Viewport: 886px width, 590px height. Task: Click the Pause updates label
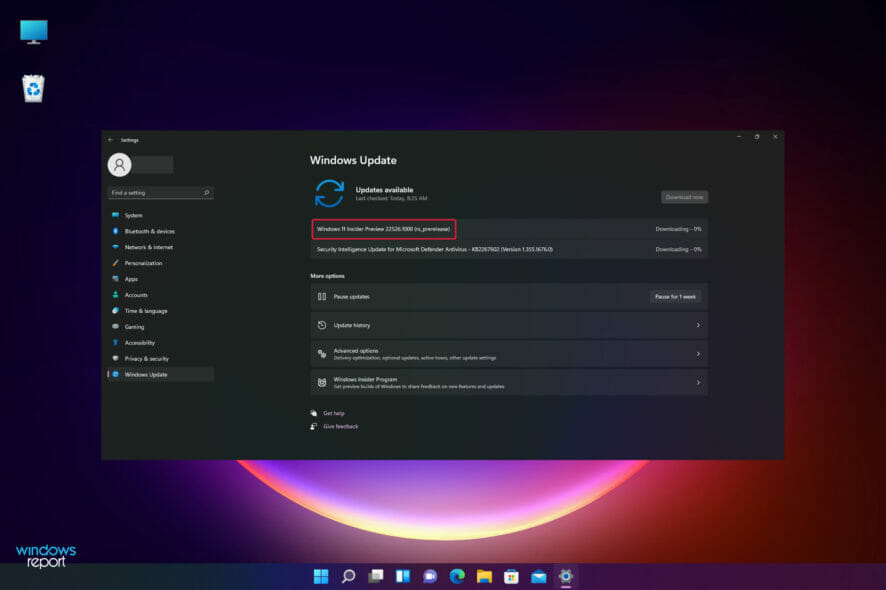351,297
